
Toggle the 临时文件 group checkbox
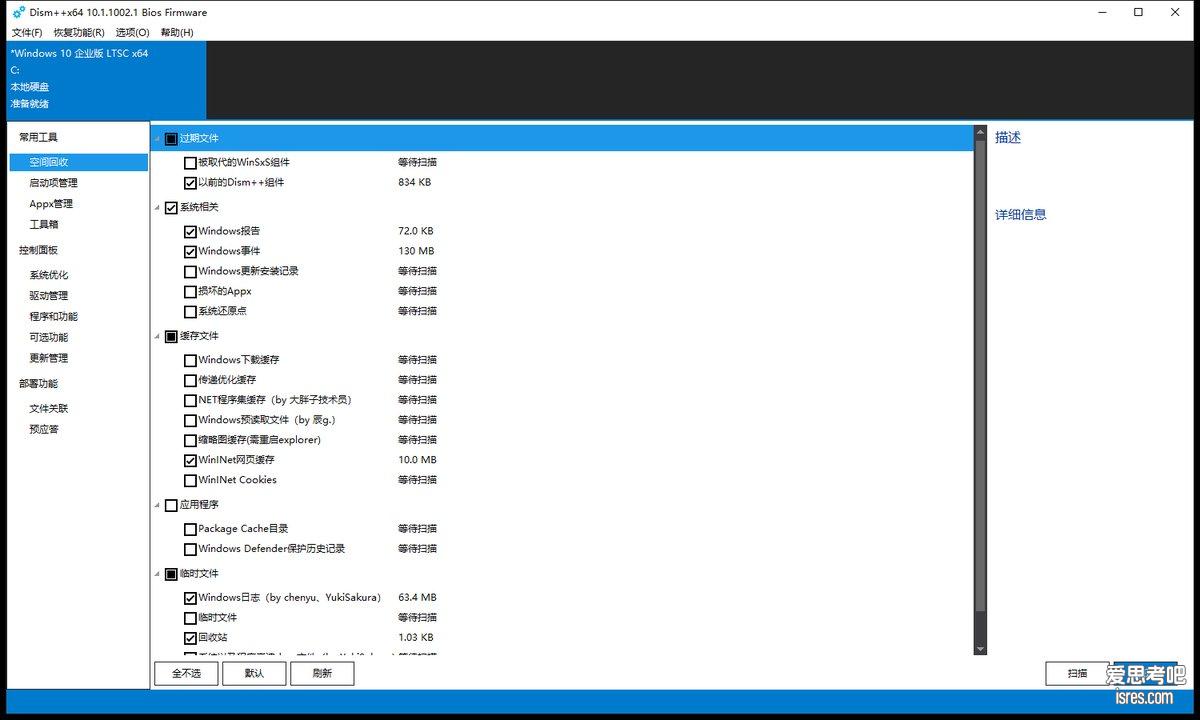coord(171,575)
